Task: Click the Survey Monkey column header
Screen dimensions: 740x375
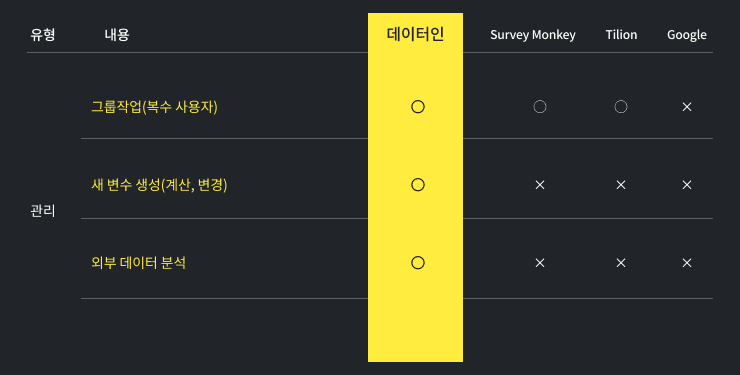Action: coord(533,35)
